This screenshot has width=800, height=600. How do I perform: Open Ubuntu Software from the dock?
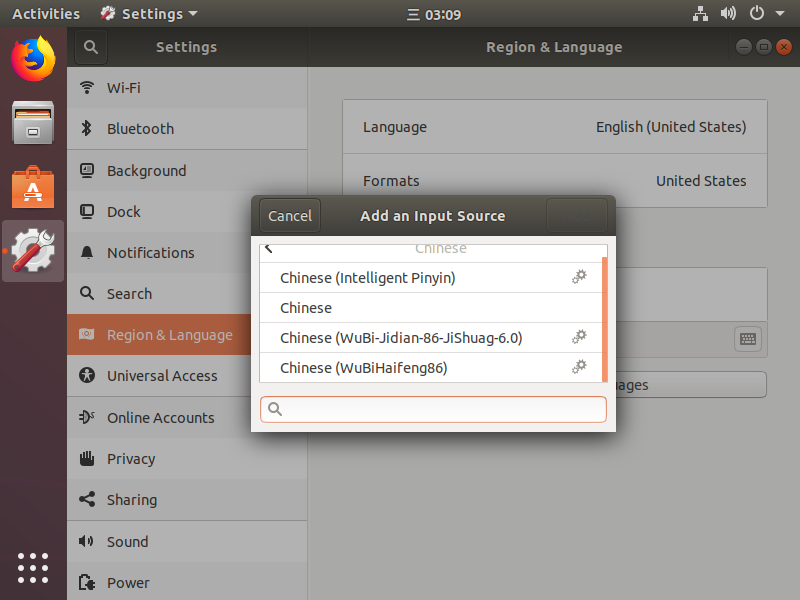tap(33, 187)
